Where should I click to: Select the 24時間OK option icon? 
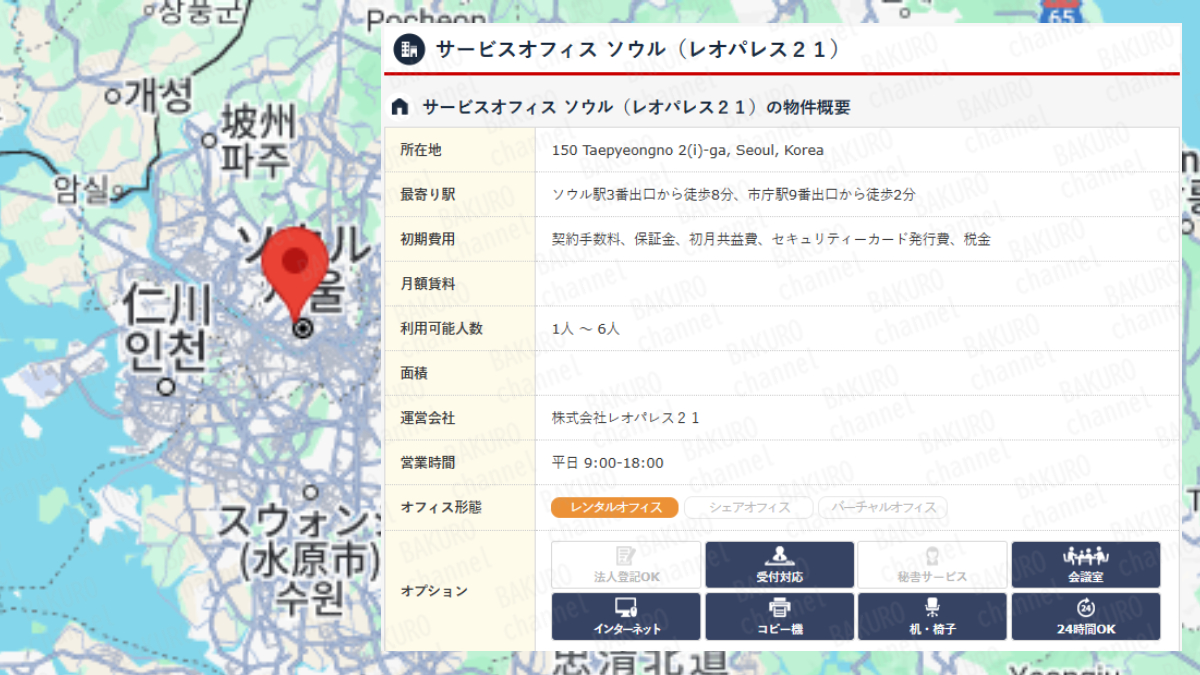pyautogui.click(x=1086, y=616)
